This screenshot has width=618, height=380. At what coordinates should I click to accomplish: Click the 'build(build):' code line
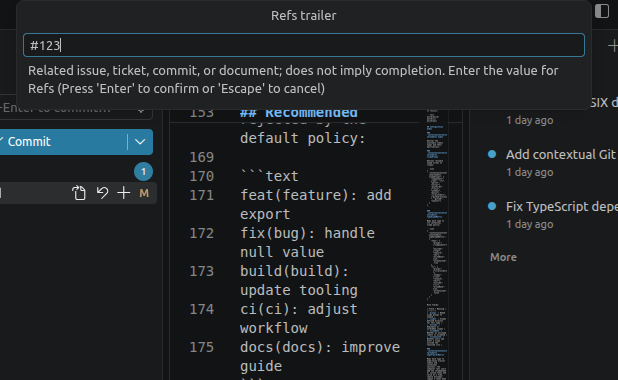pos(294,271)
